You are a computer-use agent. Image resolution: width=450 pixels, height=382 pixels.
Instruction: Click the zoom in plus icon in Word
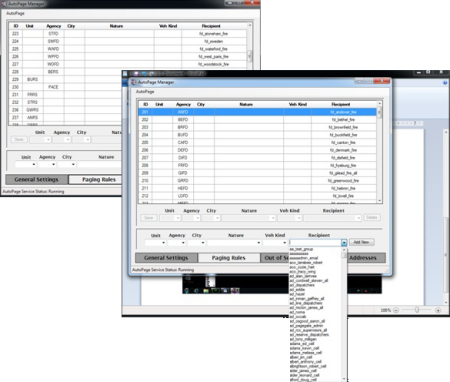coord(438,310)
